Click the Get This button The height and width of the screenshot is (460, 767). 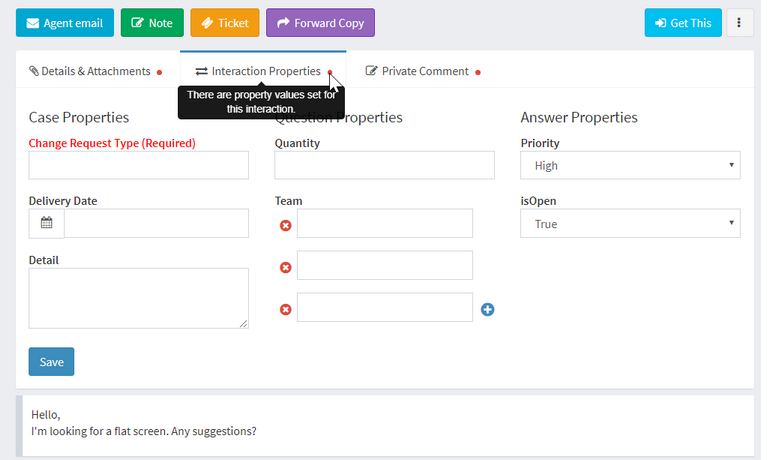[x=683, y=23]
